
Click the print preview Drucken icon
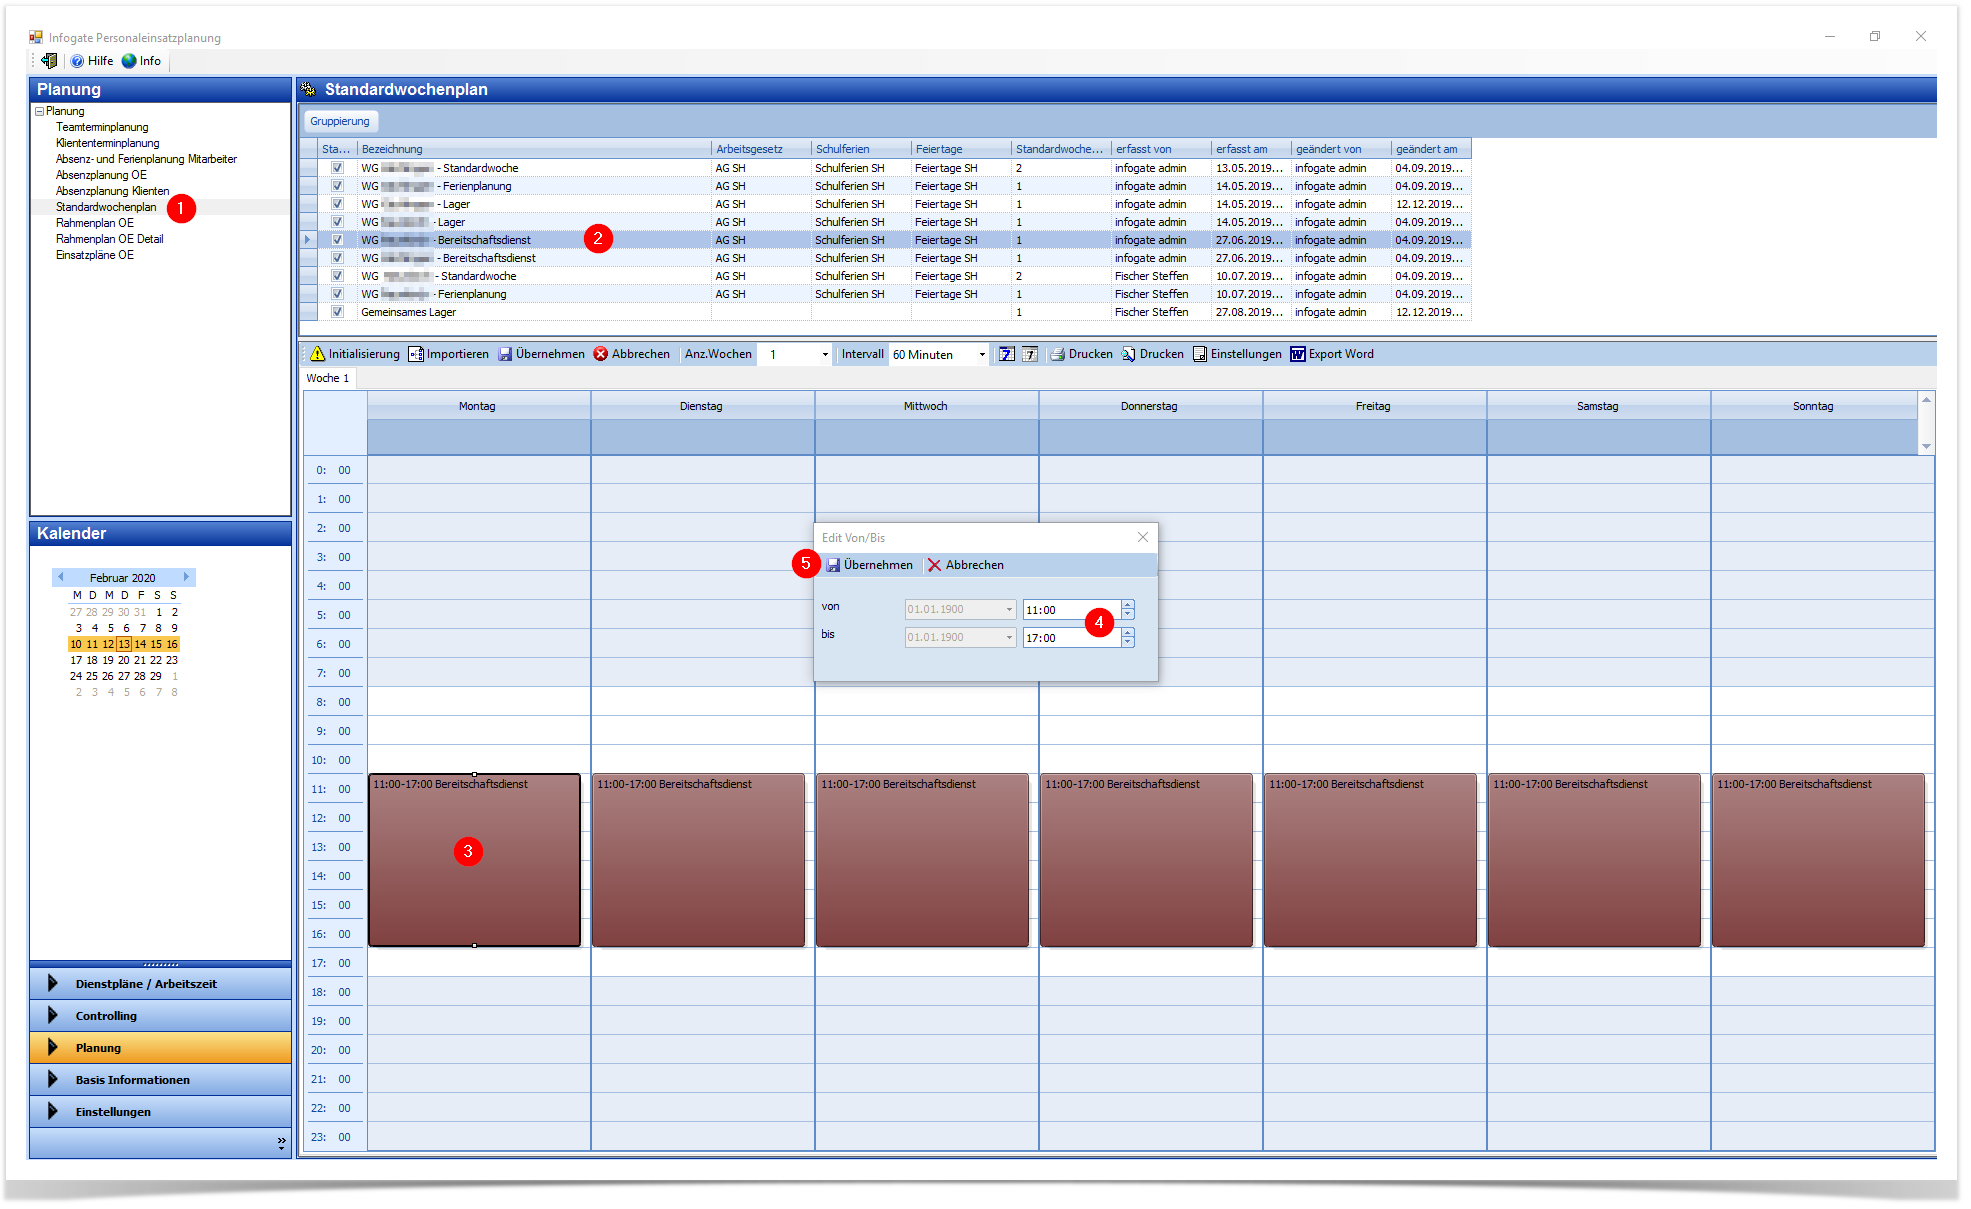tap(1129, 354)
